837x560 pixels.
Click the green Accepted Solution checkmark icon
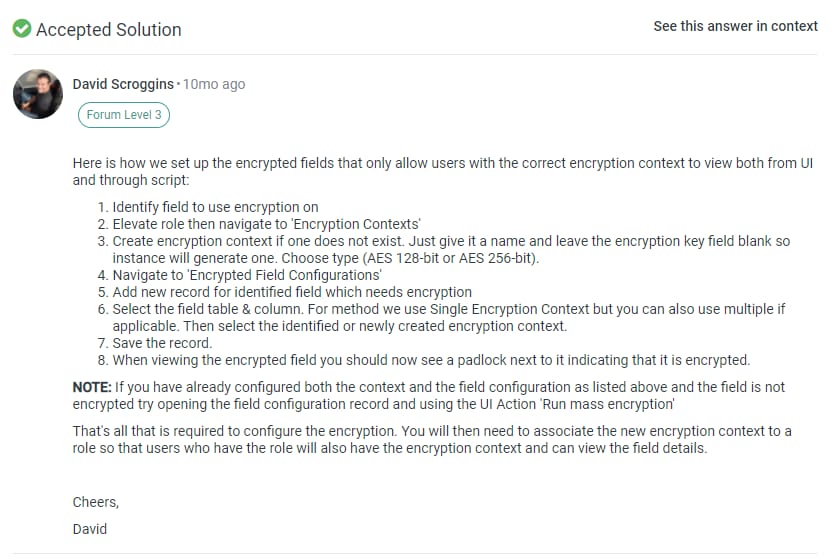point(22,28)
